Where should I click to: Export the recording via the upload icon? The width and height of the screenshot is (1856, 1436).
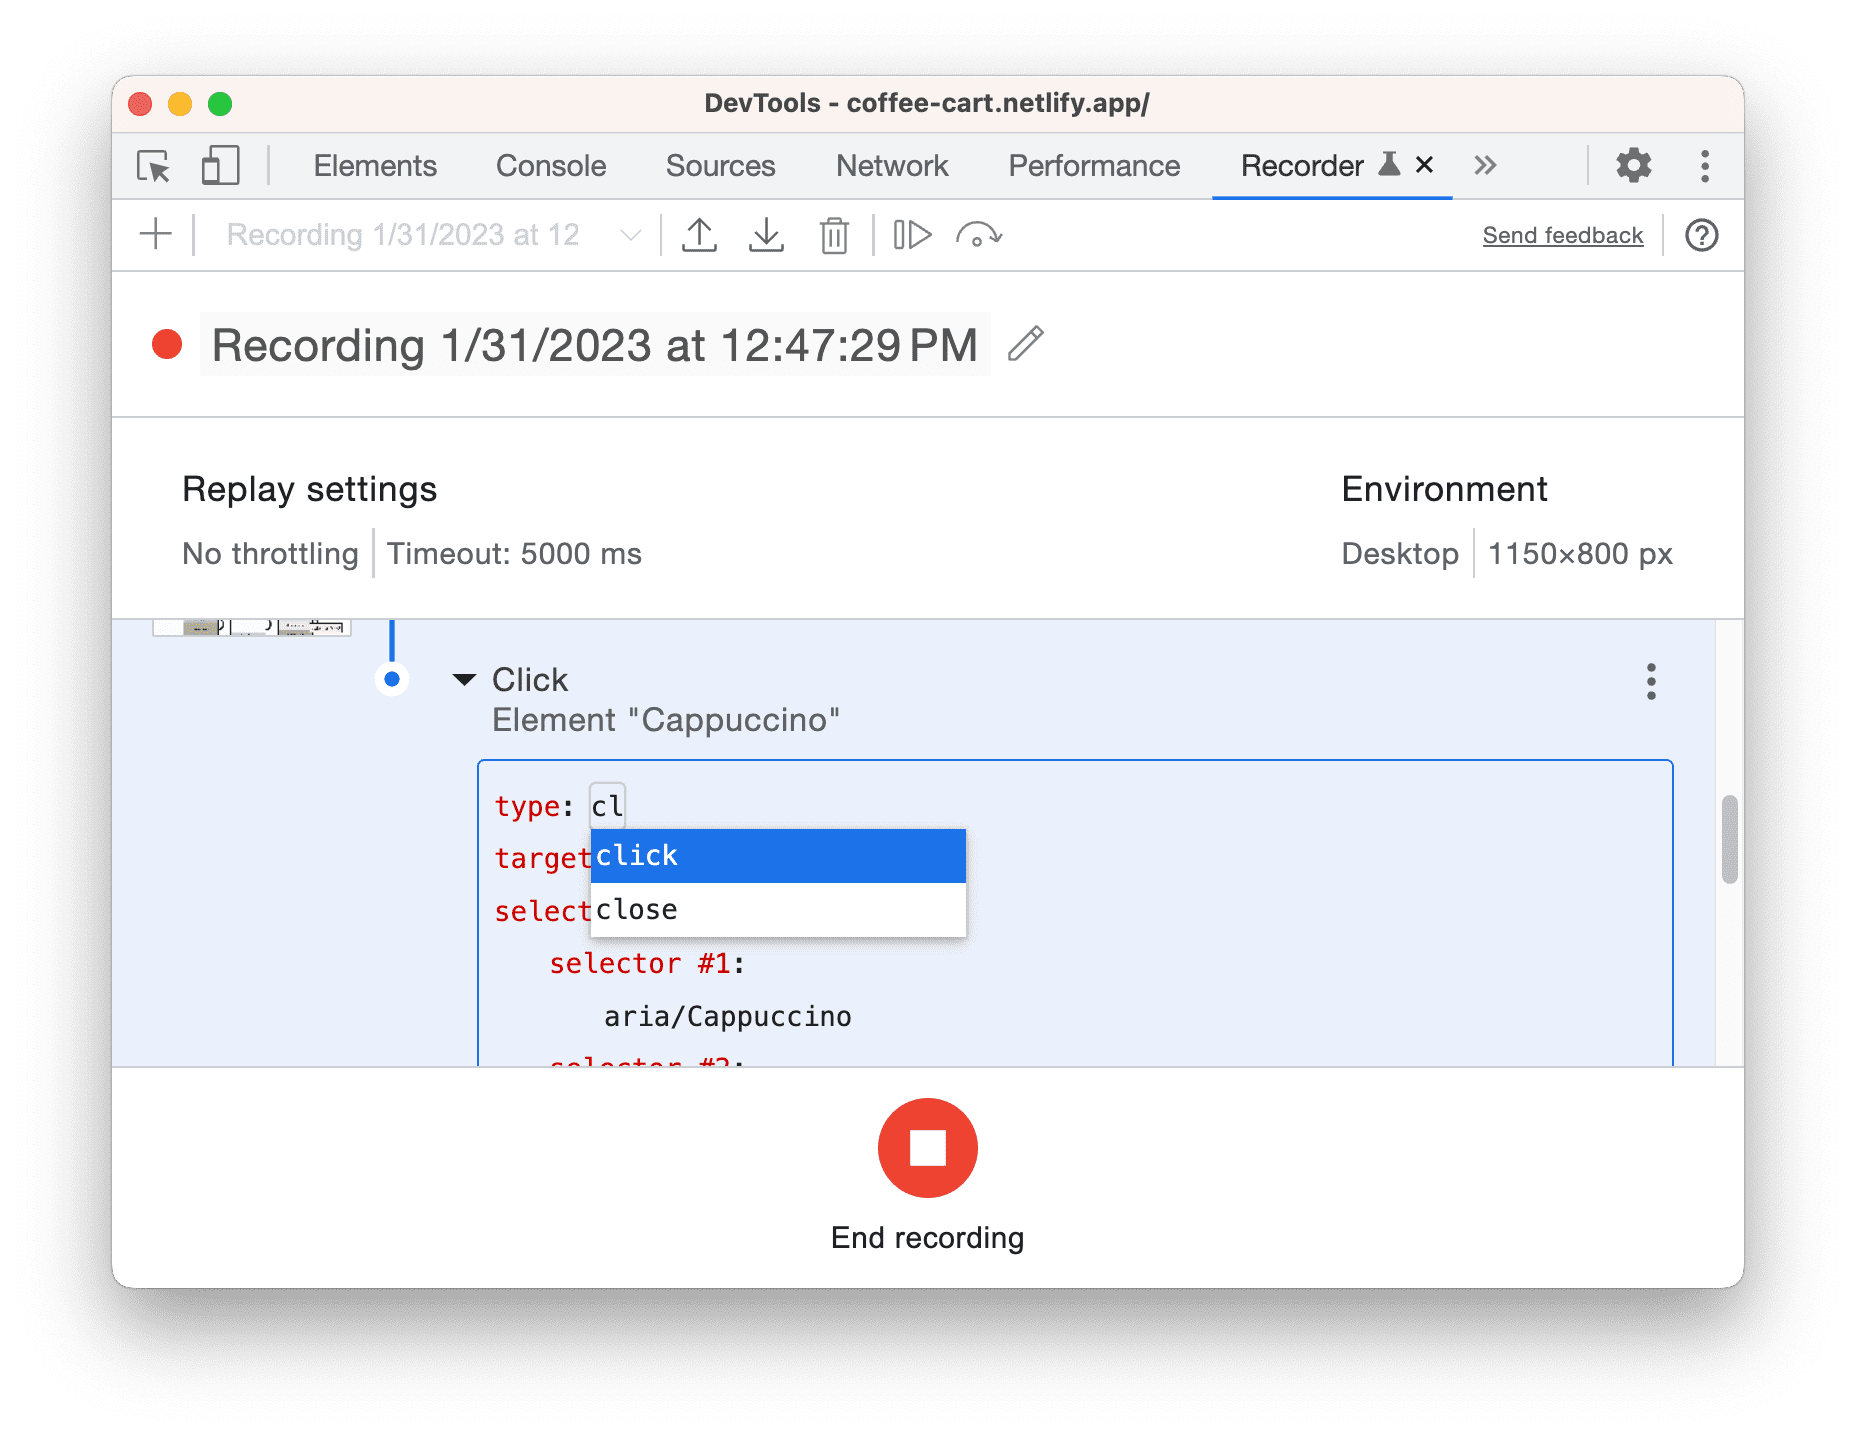(700, 234)
